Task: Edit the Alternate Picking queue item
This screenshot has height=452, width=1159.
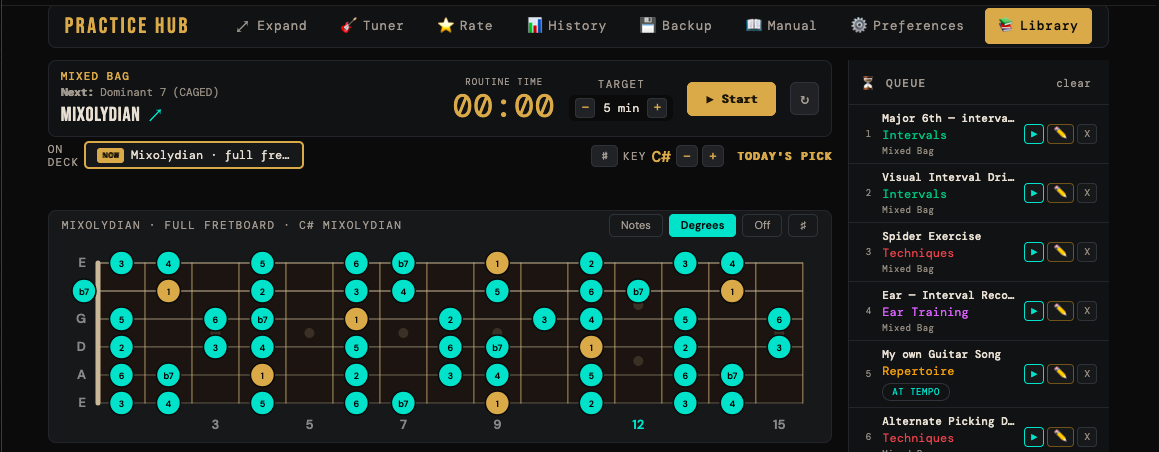Action: pos(1060,436)
